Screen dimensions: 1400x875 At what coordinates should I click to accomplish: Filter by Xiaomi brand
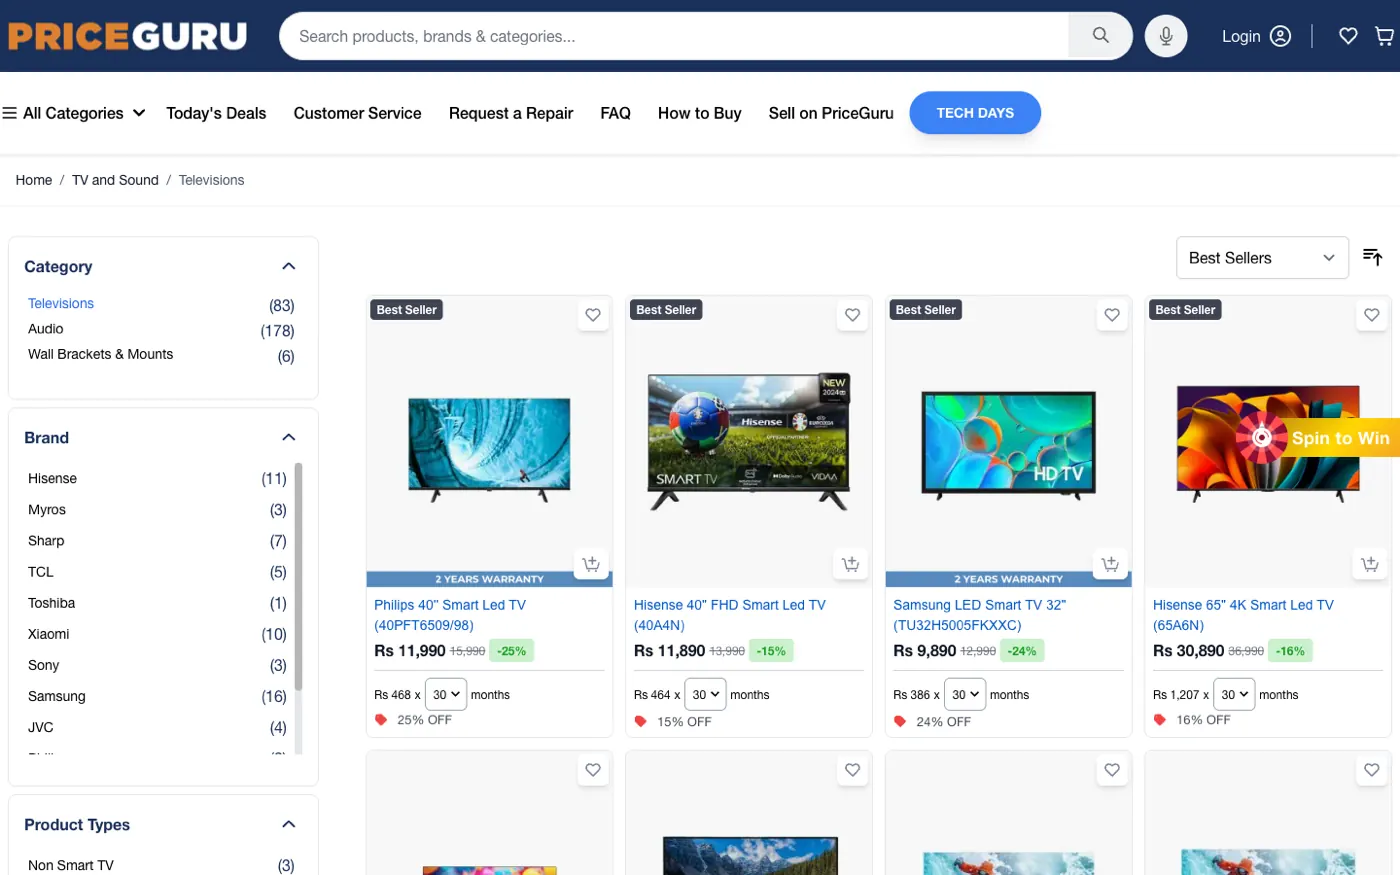point(49,634)
